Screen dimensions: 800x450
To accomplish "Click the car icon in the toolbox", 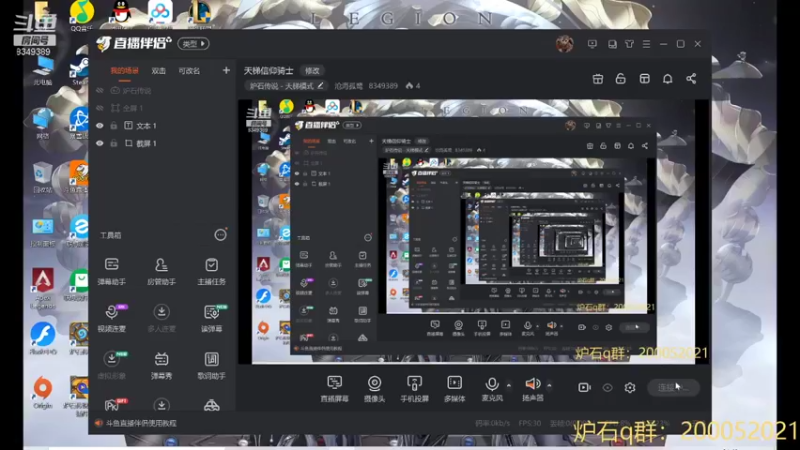I will tap(211, 406).
